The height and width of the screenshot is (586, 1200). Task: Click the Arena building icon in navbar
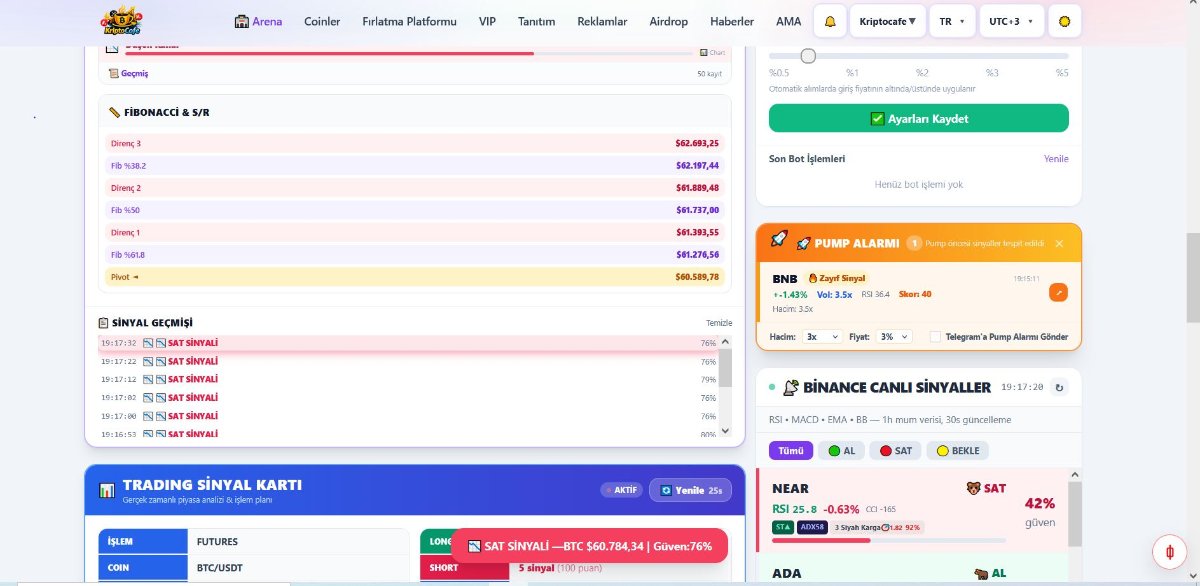[241, 21]
